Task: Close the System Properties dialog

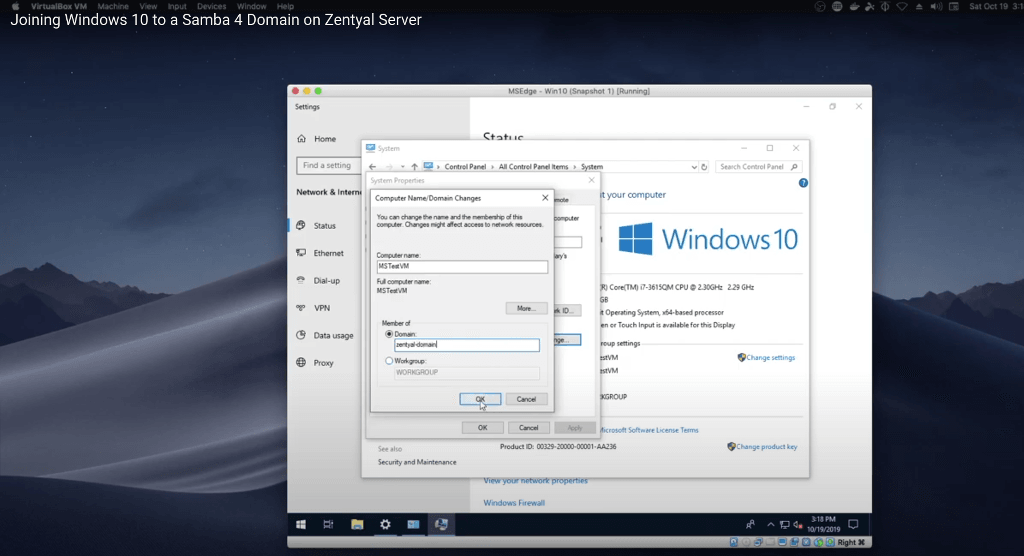Action: tap(592, 180)
